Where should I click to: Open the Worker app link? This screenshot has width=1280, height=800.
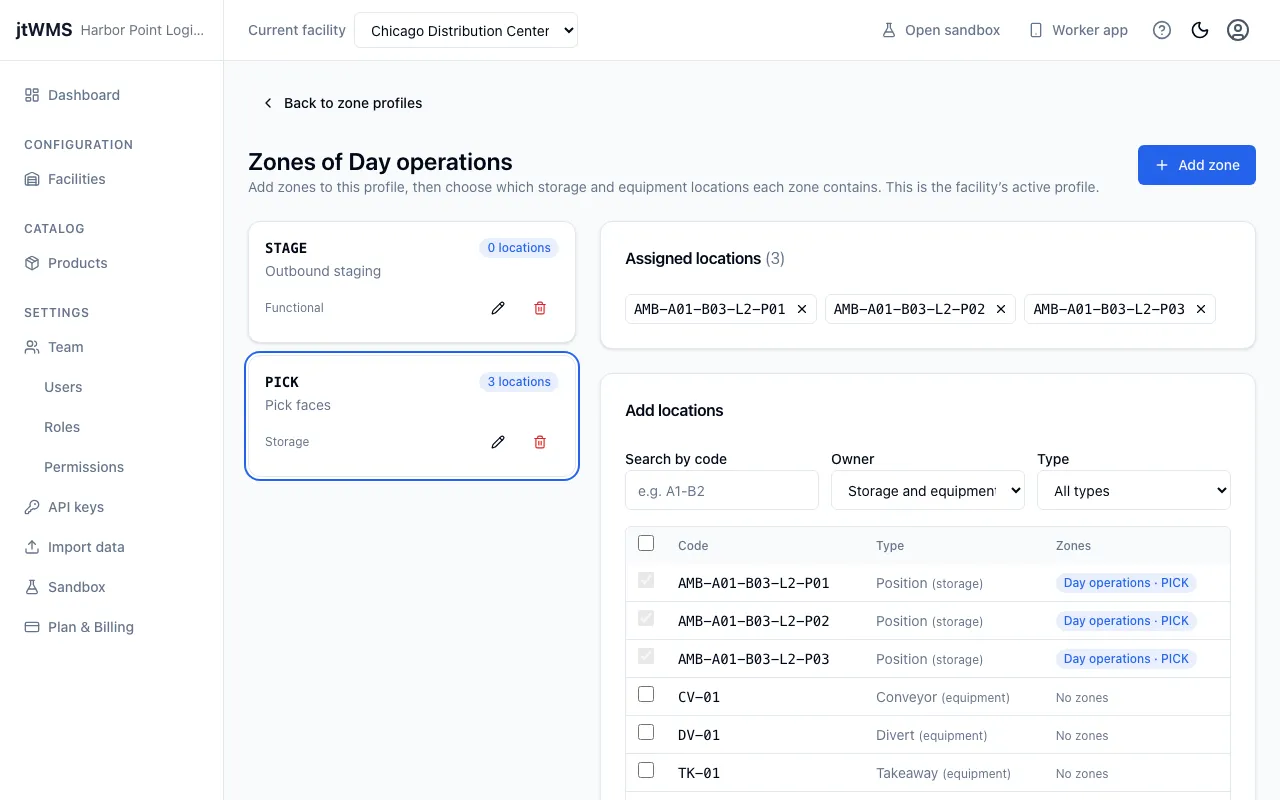[1079, 30]
